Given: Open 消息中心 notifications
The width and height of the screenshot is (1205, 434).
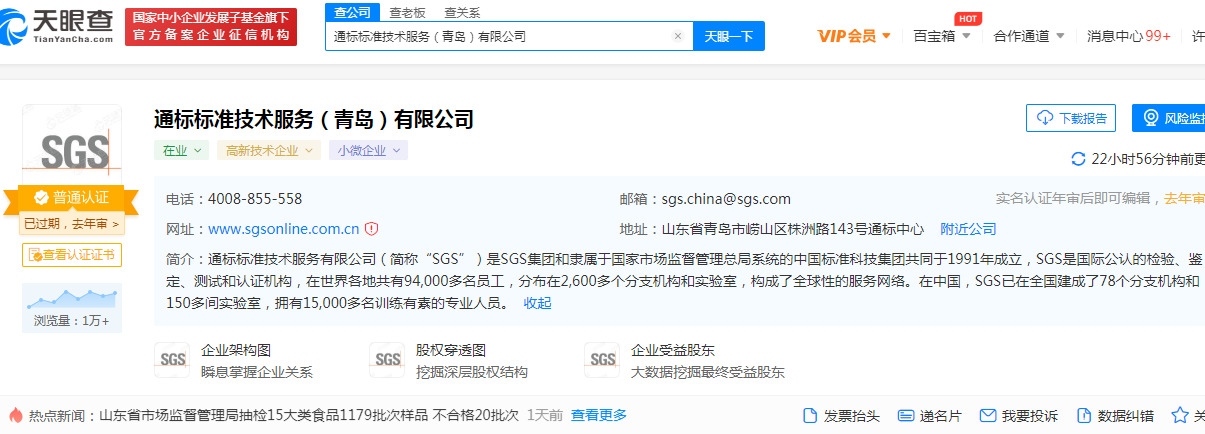Looking at the screenshot, I should (1129, 36).
